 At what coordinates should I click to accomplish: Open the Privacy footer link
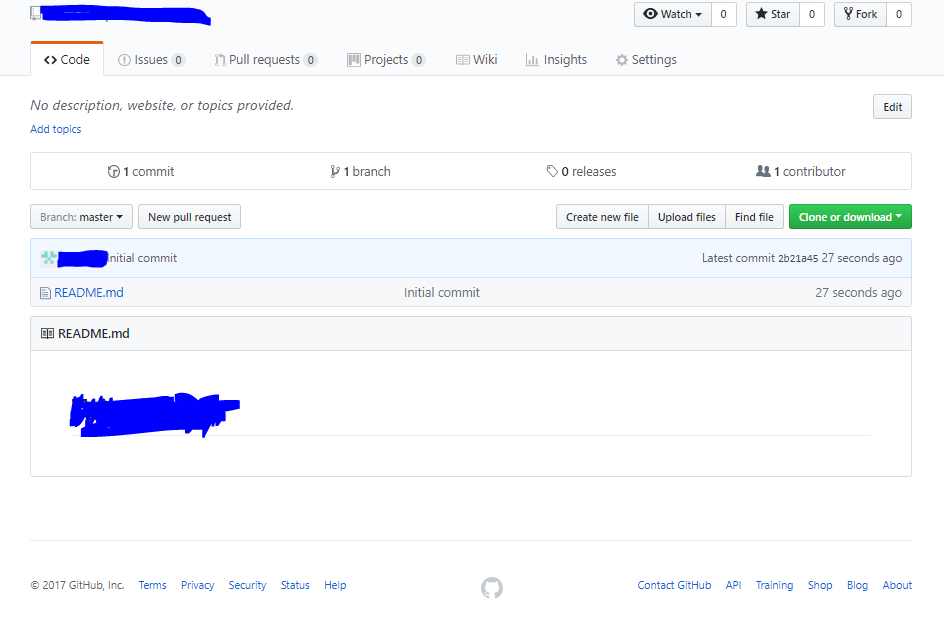(197, 585)
